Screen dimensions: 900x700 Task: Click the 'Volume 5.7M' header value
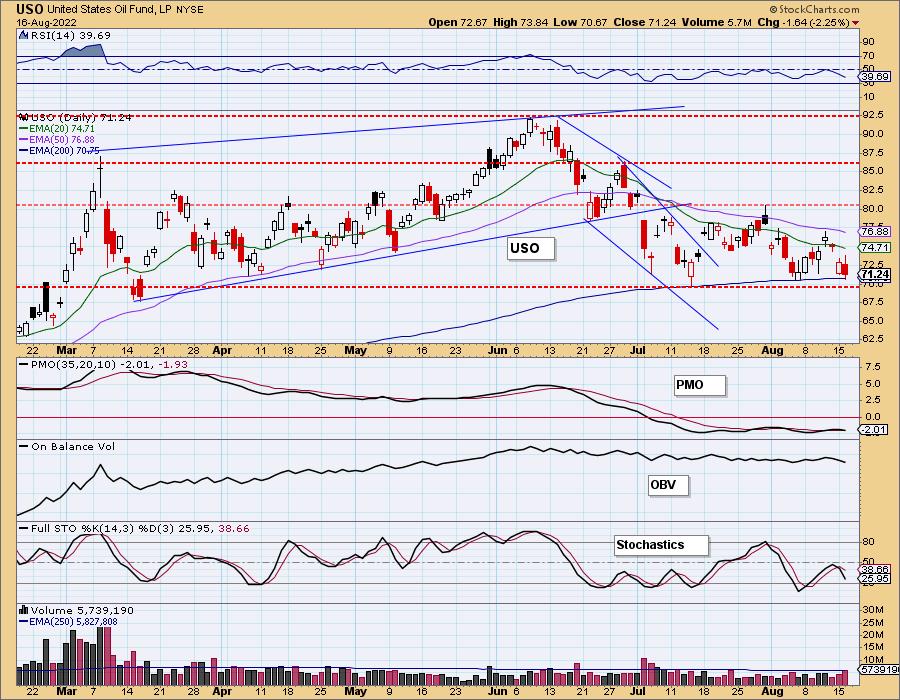tap(716, 22)
